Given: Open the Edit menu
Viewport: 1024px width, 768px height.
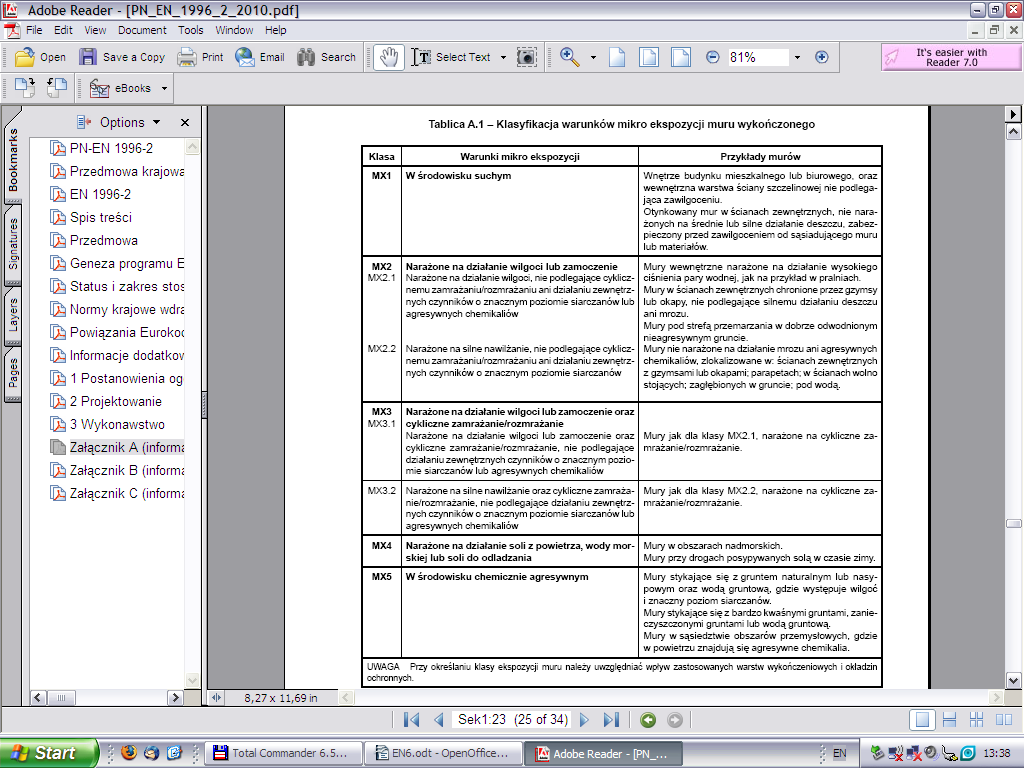Looking at the screenshot, I should pyautogui.click(x=63, y=30).
